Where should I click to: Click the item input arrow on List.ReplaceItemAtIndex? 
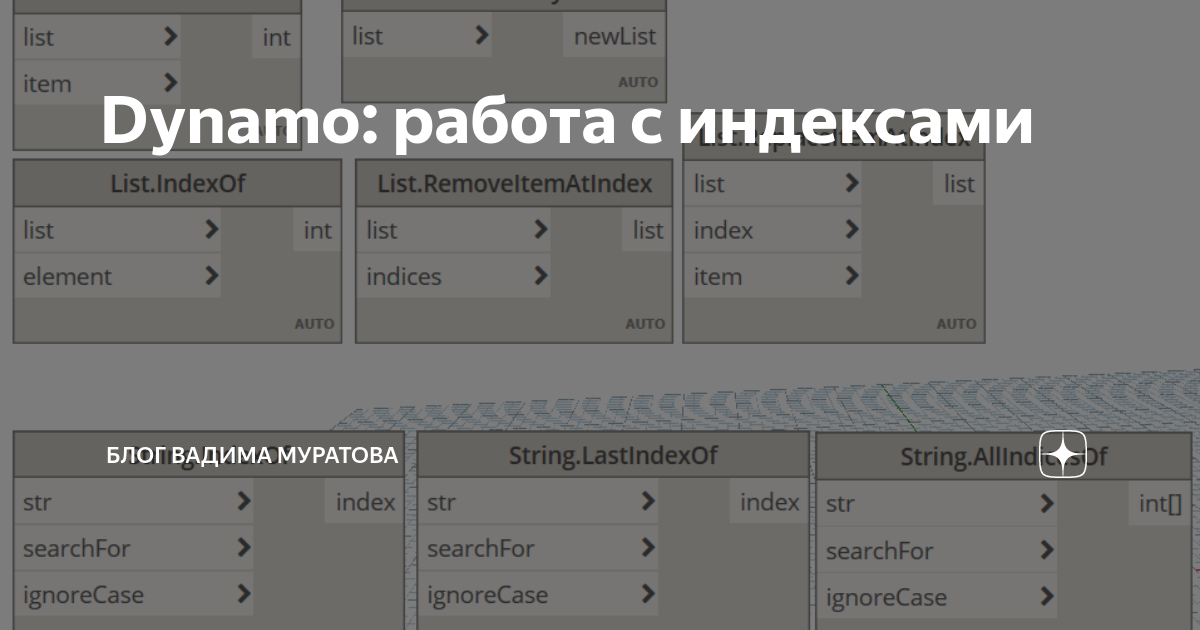click(x=854, y=276)
